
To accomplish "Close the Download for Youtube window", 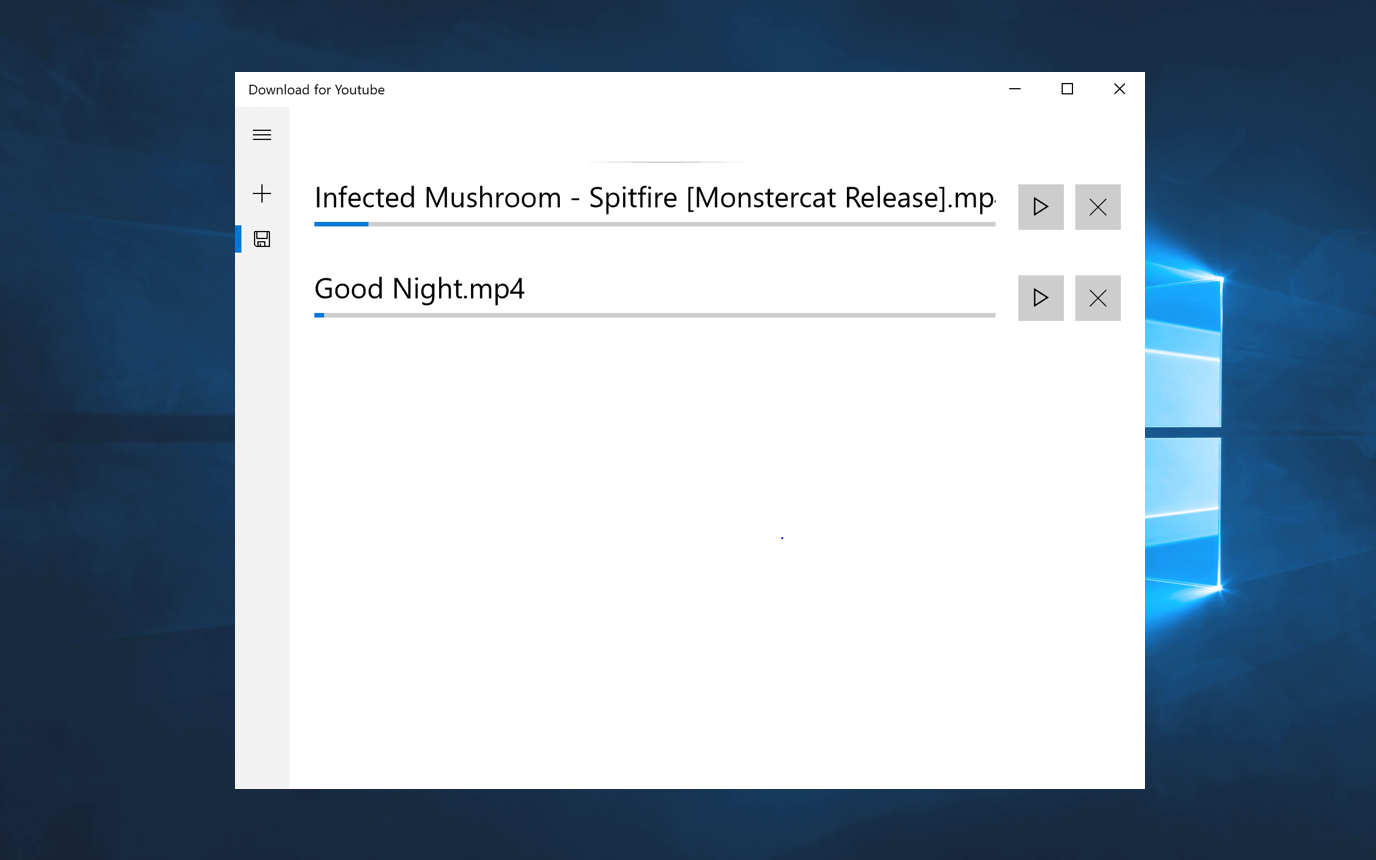I will pos(1119,89).
